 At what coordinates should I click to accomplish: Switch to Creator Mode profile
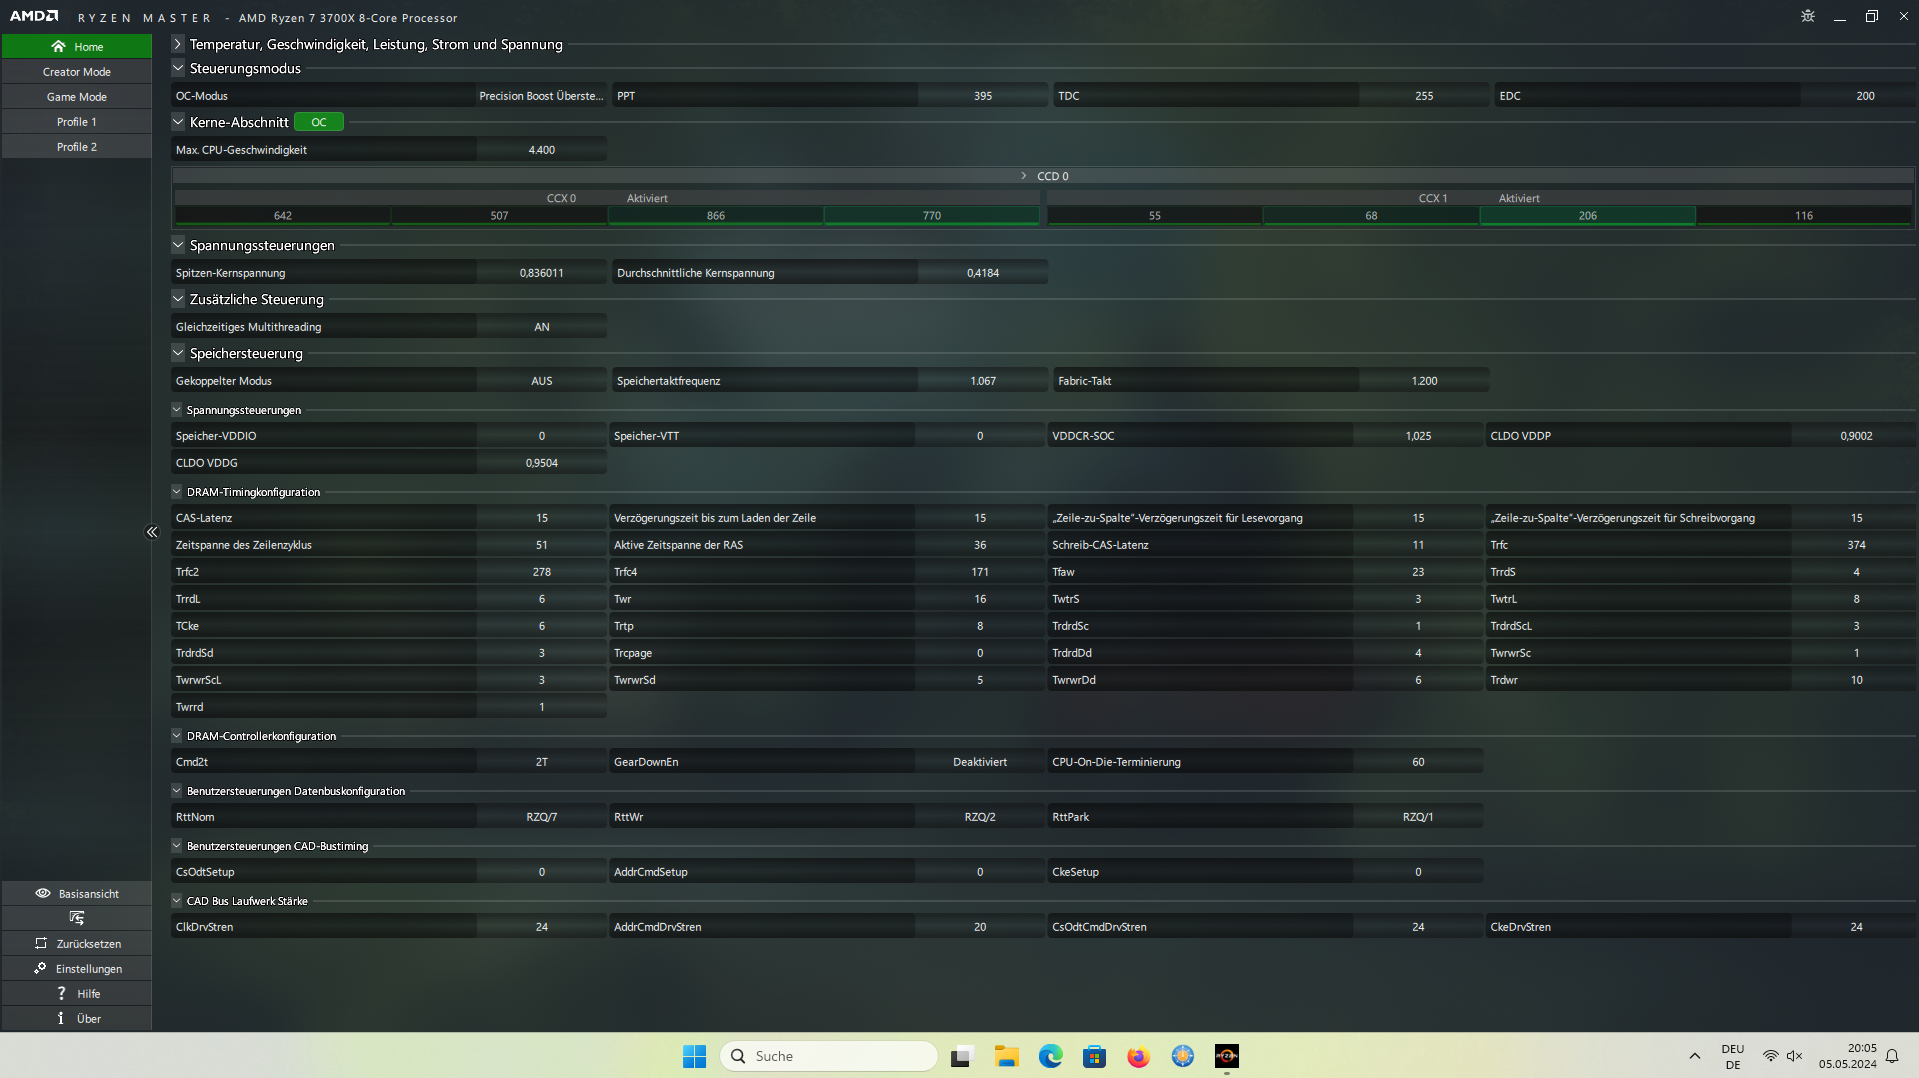pyautogui.click(x=77, y=72)
